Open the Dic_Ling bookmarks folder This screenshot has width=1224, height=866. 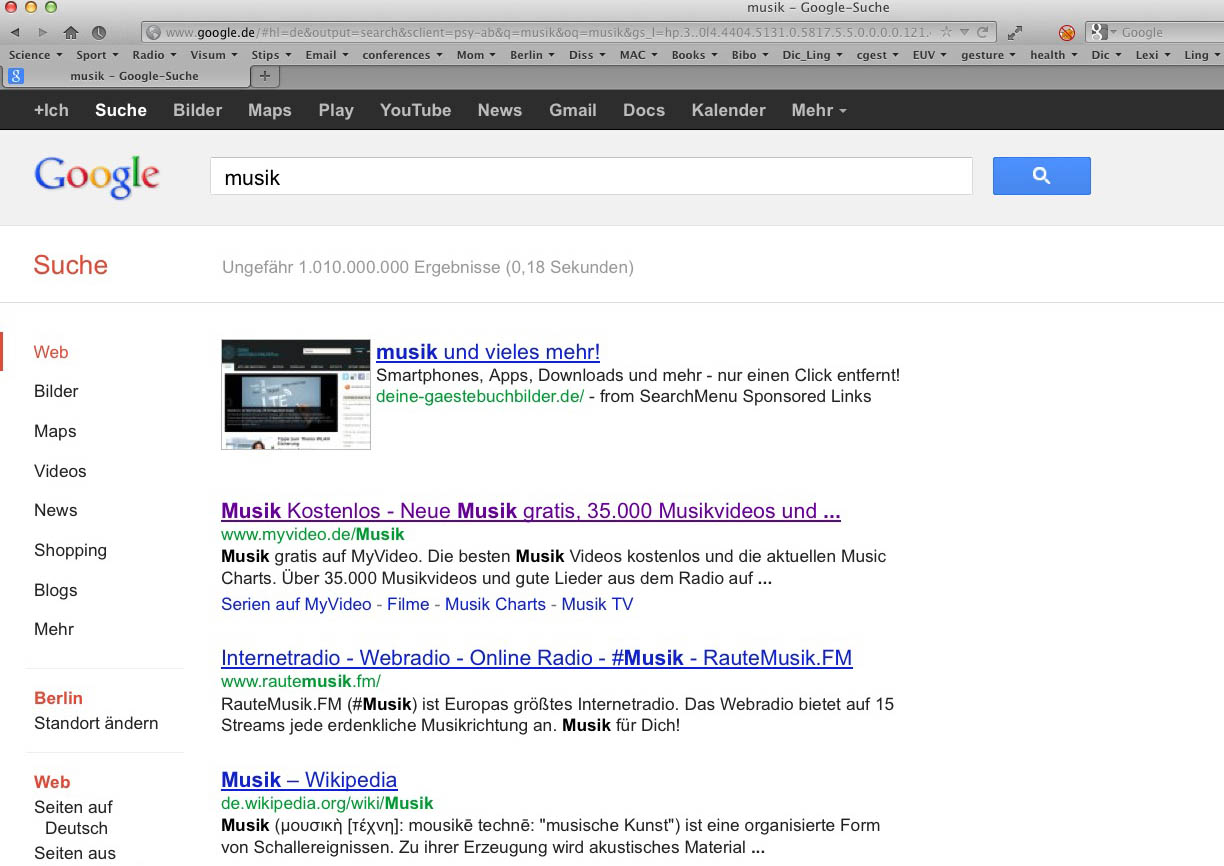[x=812, y=55]
